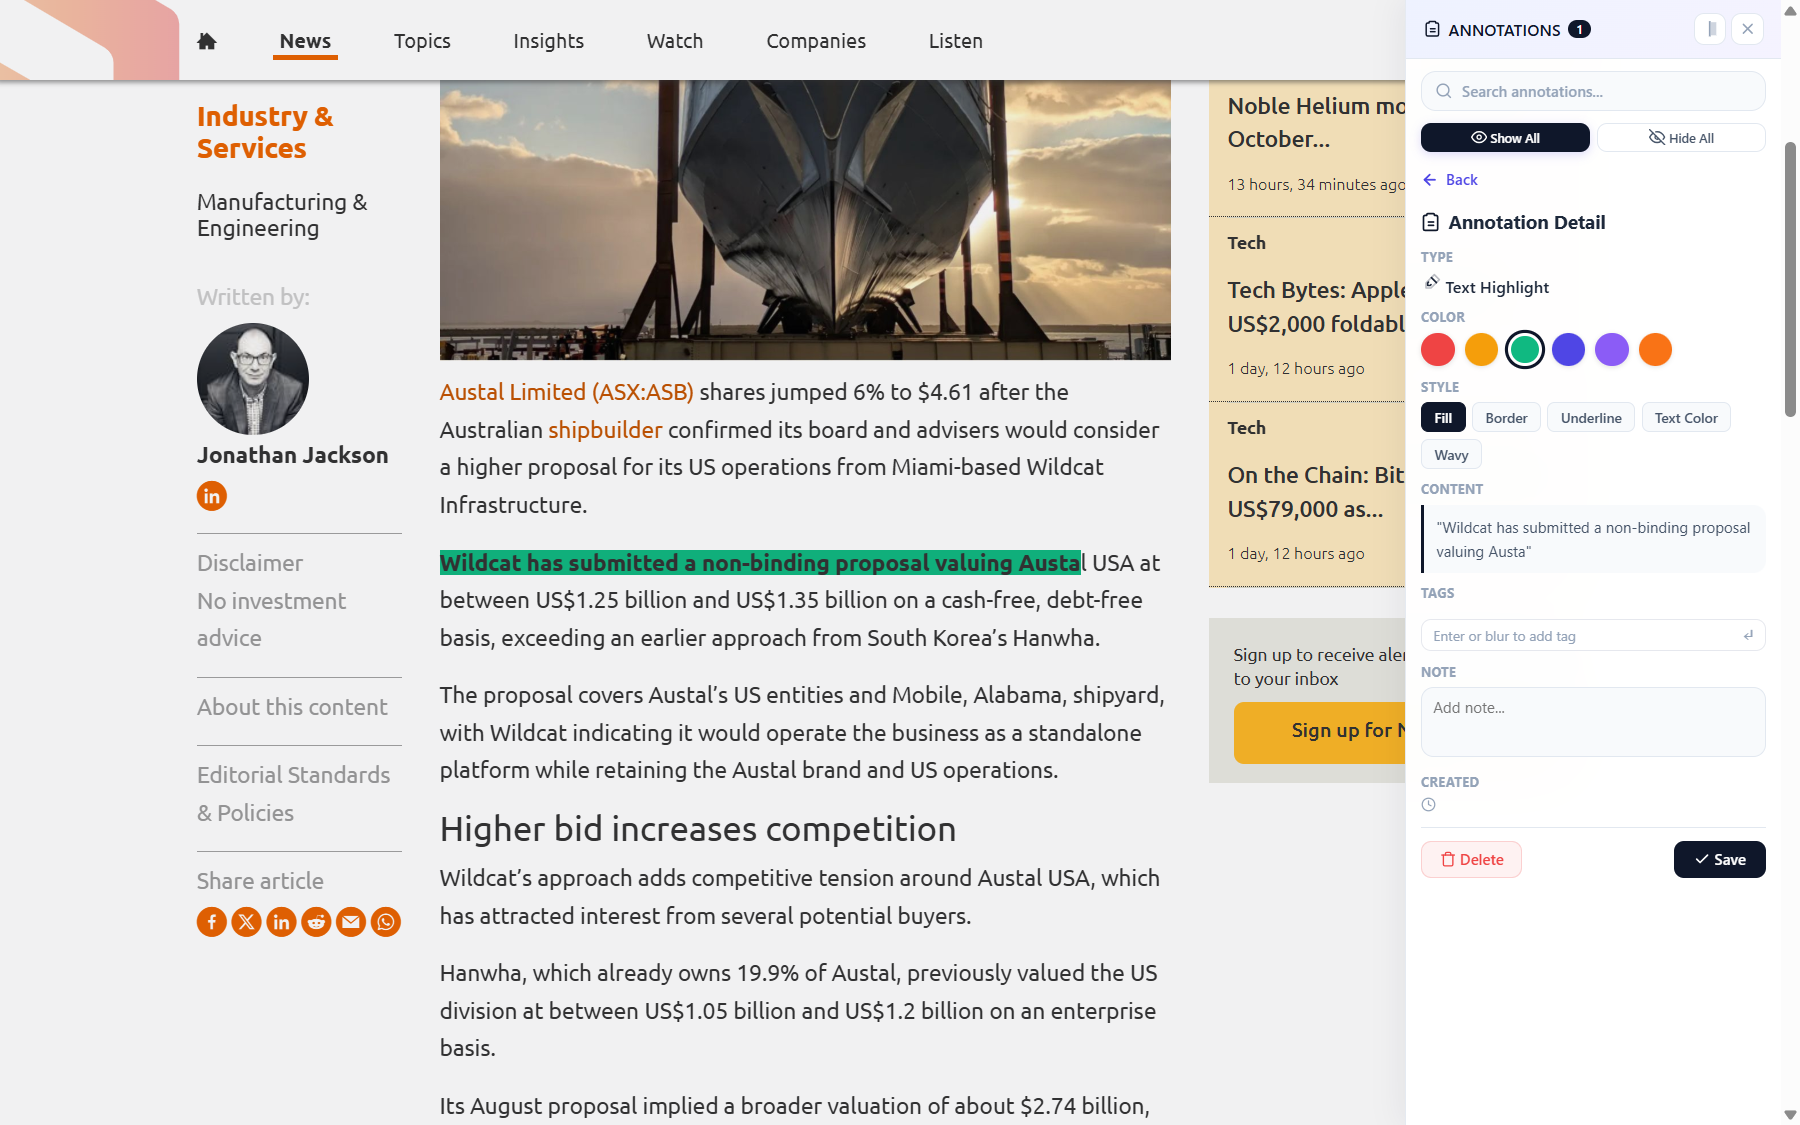Share article on WhatsApp

(x=386, y=922)
